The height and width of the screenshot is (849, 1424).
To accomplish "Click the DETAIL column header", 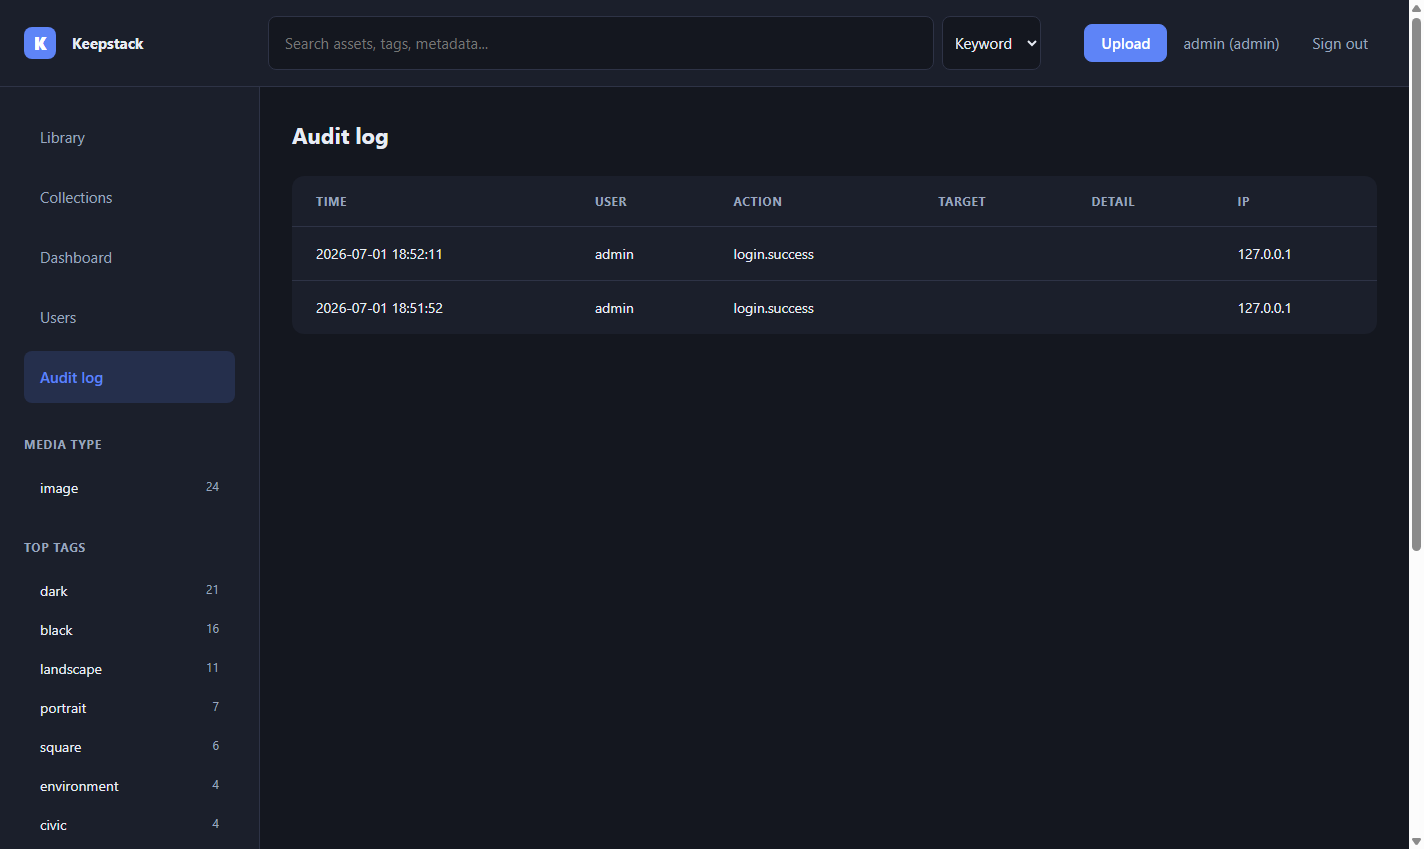I will (x=1113, y=202).
